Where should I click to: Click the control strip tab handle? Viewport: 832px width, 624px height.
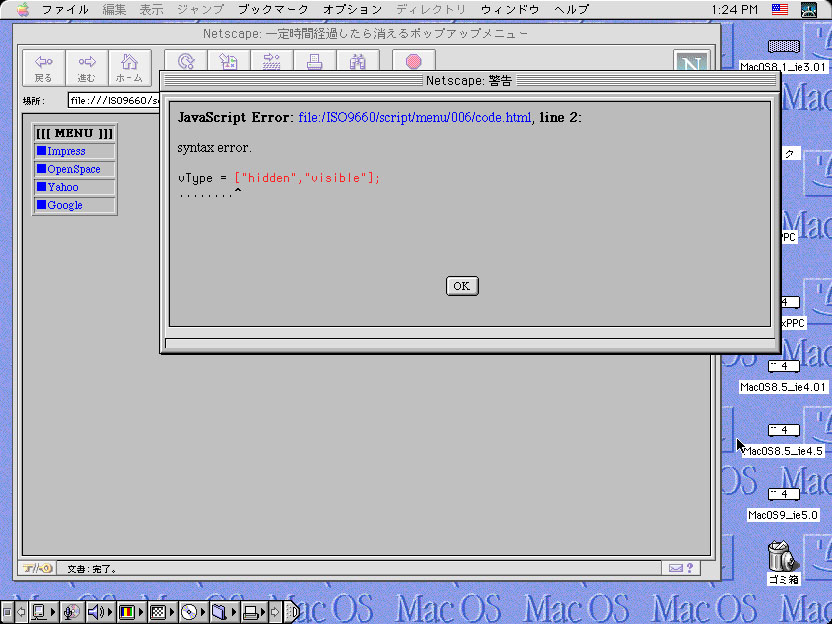pyautogui.click(x=292, y=612)
